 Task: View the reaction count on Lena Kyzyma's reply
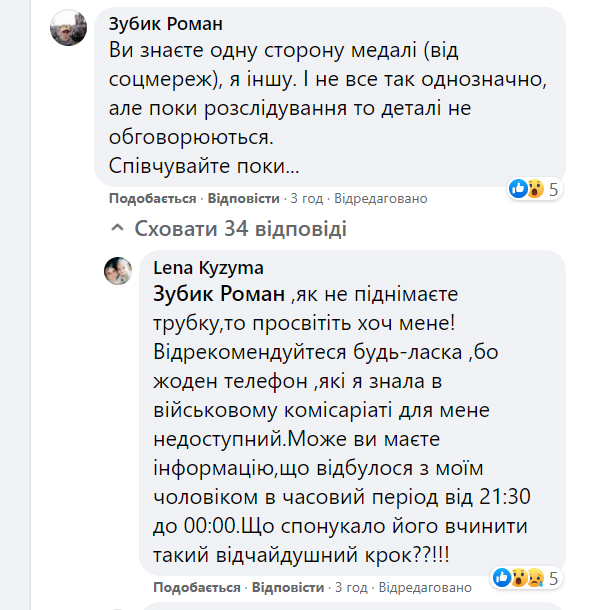(x=553, y=577)
